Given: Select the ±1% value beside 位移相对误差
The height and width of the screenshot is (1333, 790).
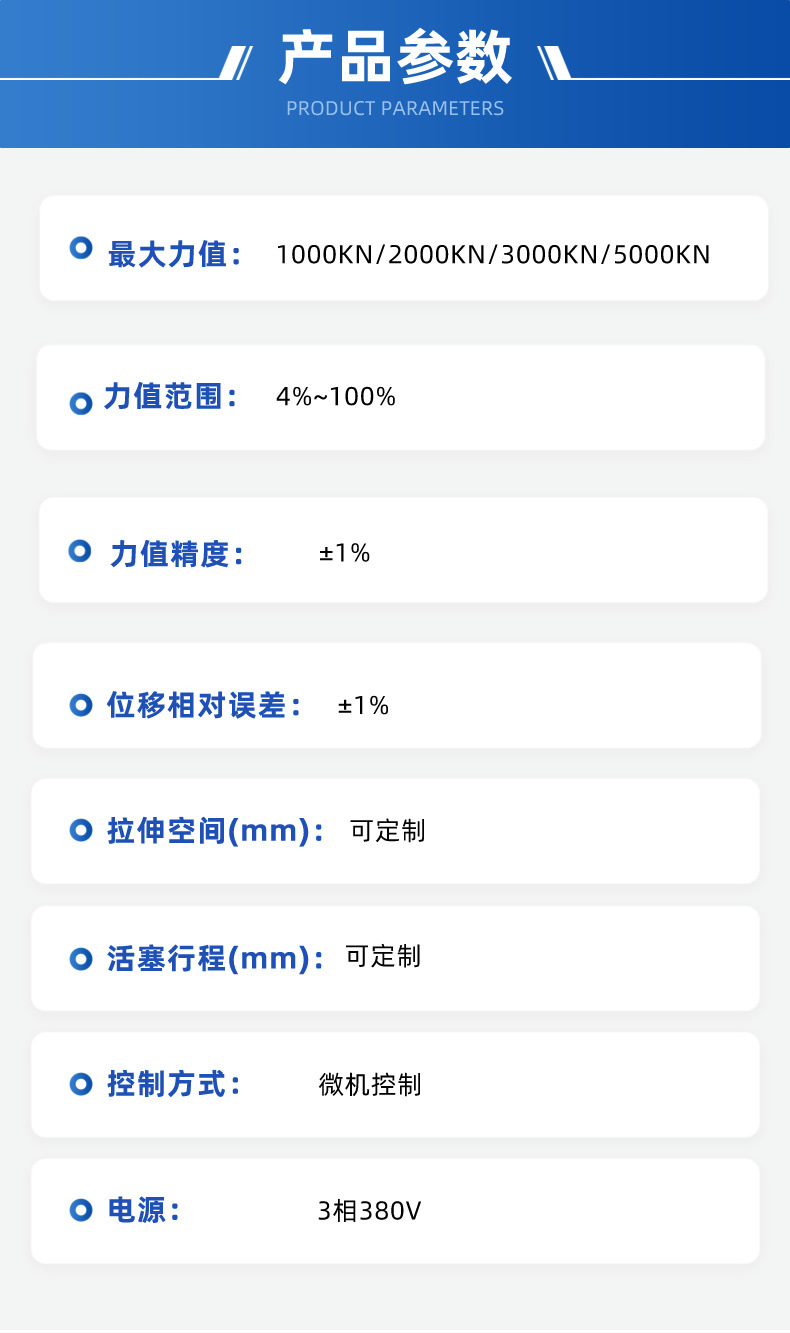Looking at the screenshot, I should (364, 706).
